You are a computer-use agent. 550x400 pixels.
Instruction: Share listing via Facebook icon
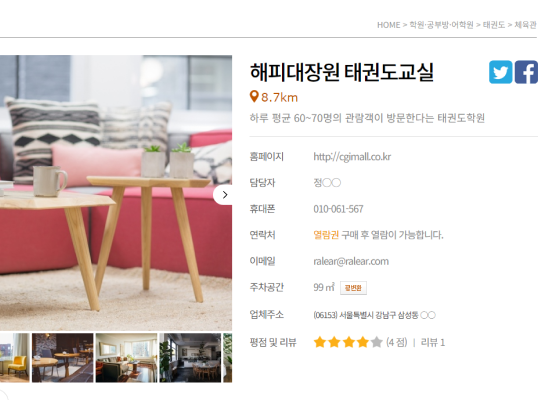526,72
